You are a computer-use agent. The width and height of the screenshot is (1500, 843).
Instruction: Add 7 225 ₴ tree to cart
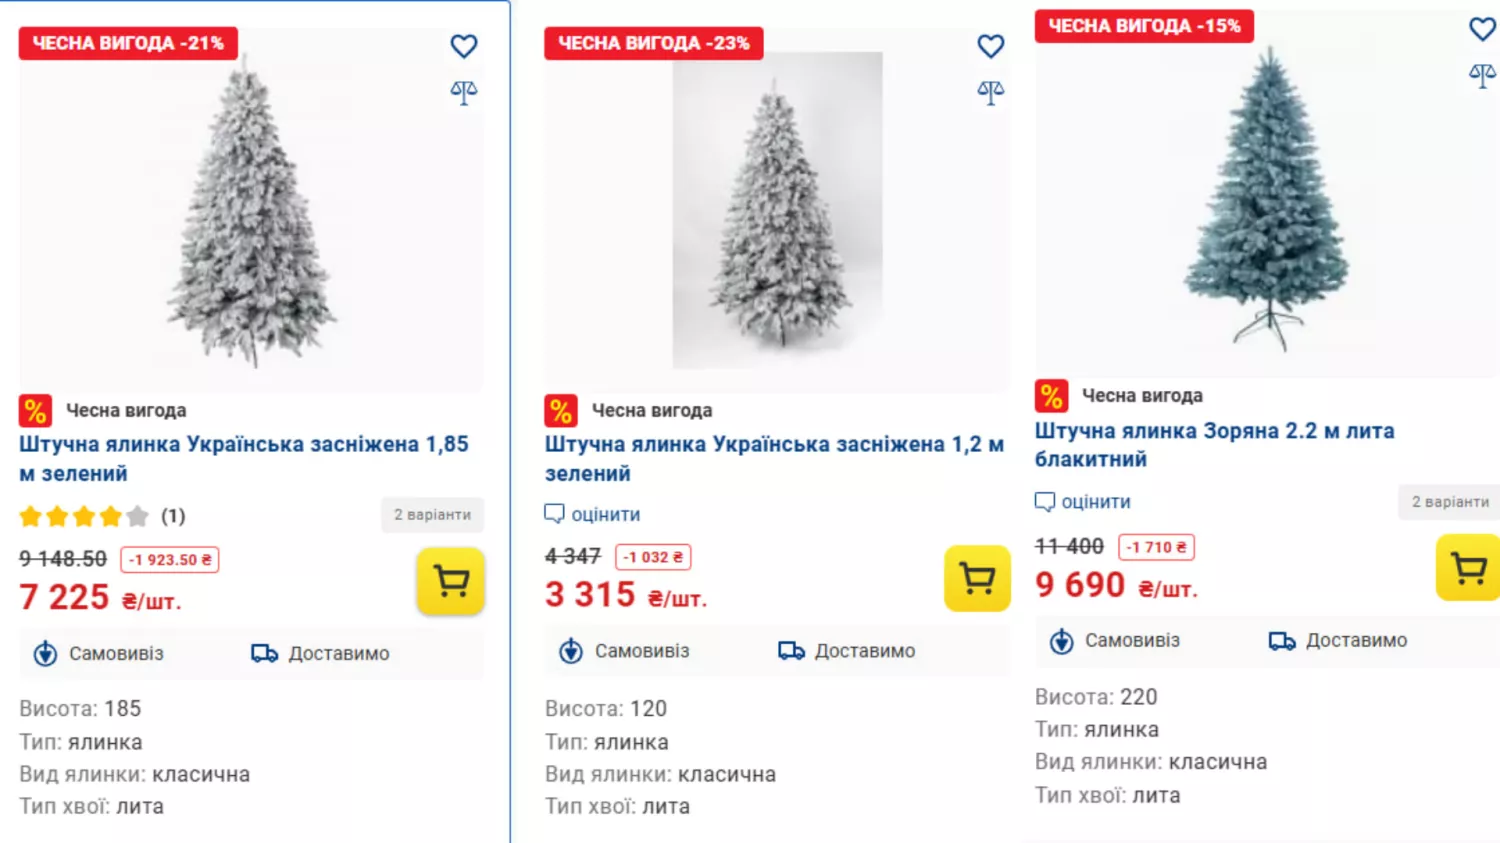click(451, 581)
